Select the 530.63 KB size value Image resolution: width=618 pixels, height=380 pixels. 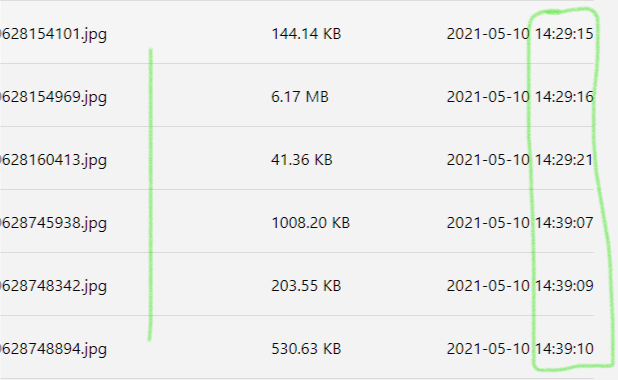coord(306,349)
